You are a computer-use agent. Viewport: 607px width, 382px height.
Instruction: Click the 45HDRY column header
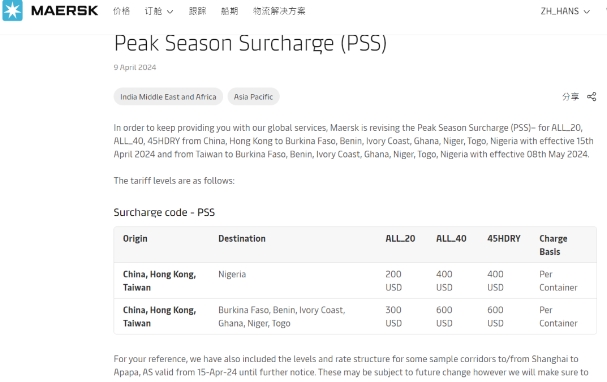tap(504, 238)
